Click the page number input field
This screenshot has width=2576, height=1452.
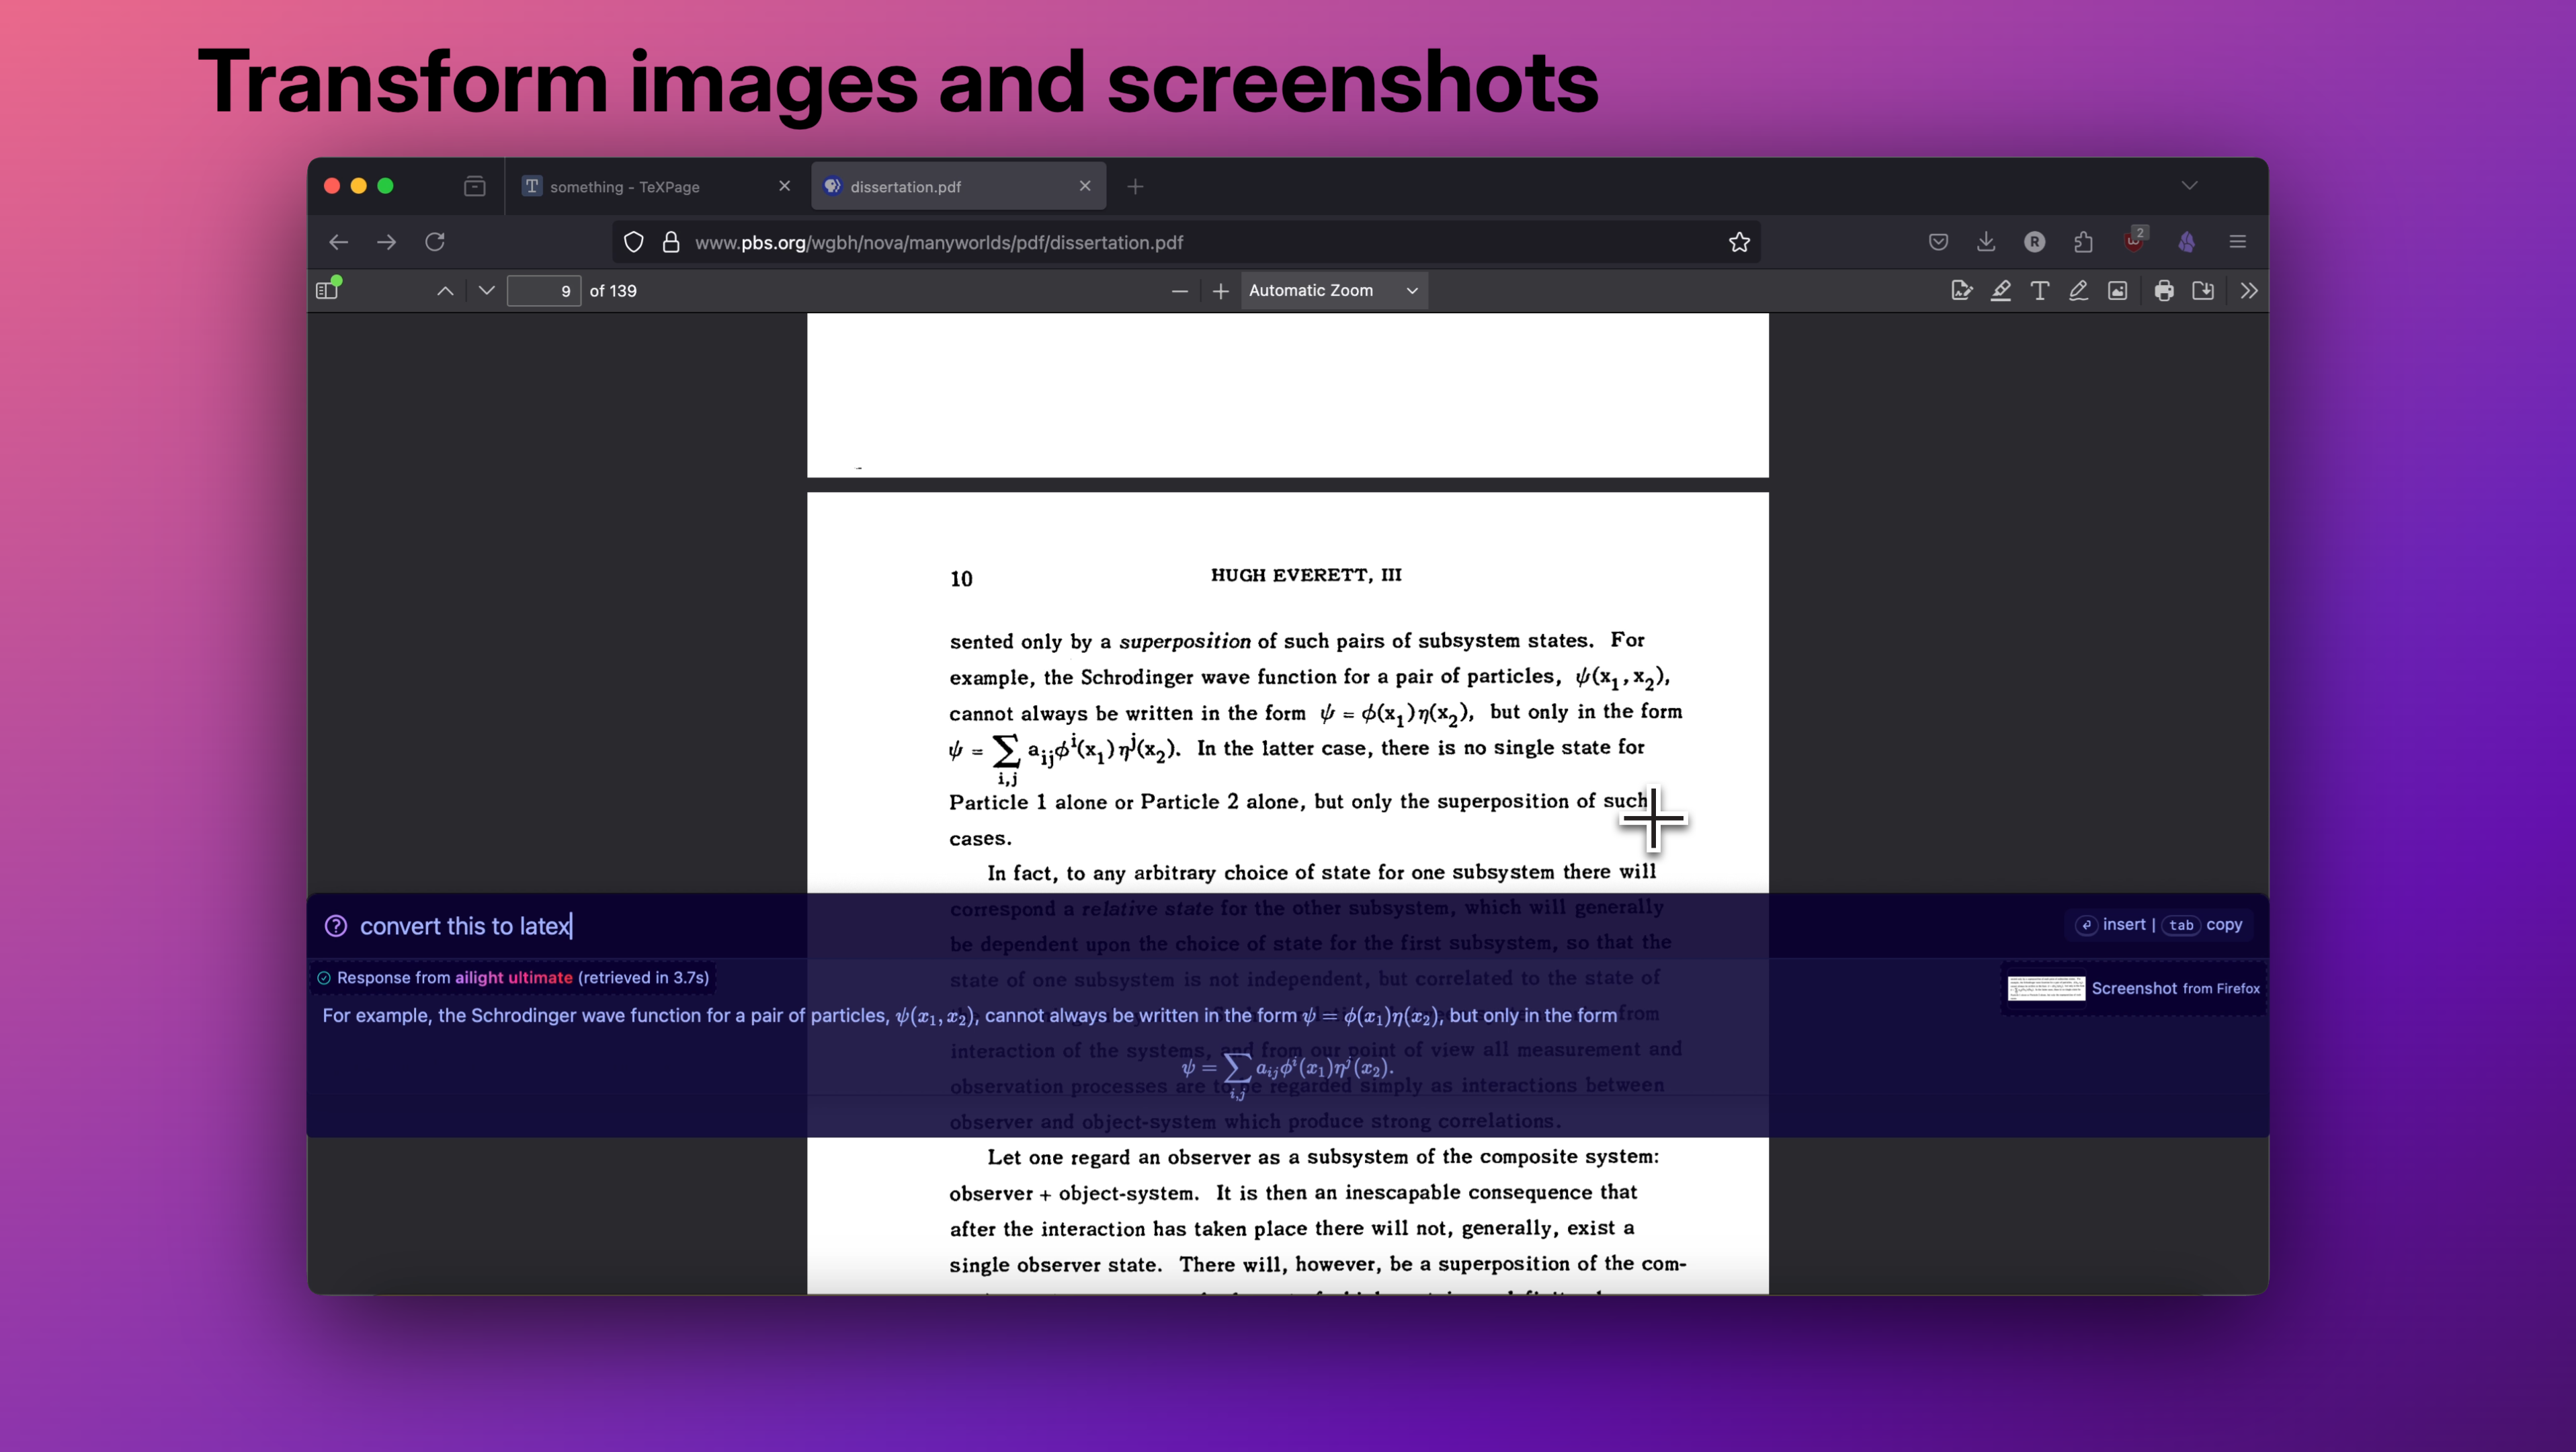coord(543,291)
